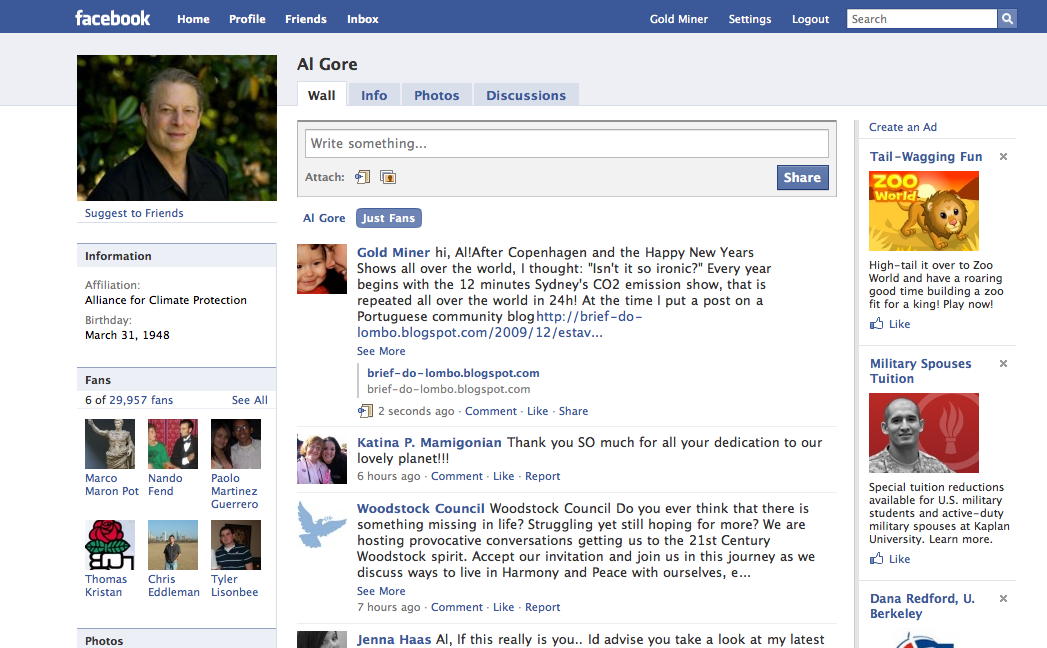Click the facebook logo
This screenshot has height=648, width=1047.
[112, 18]
